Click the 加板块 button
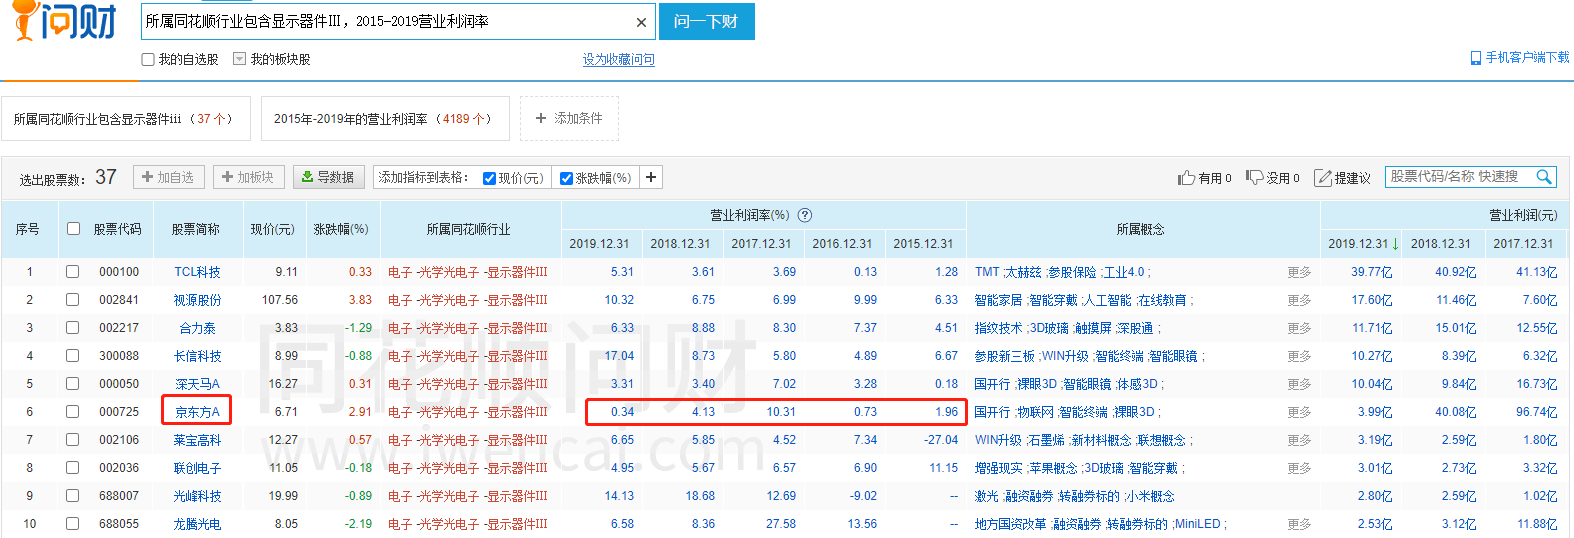This screenshot has height=538, width=1574. 248,177
